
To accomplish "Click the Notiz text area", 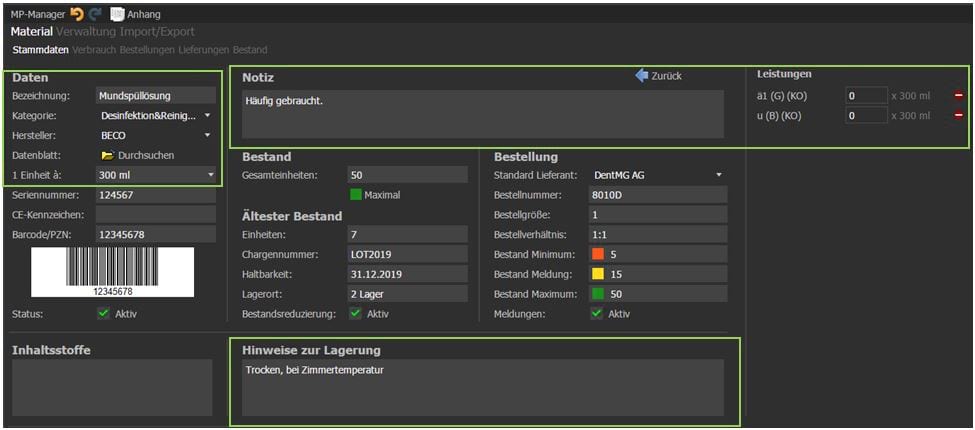I will [x=483, y=114].
